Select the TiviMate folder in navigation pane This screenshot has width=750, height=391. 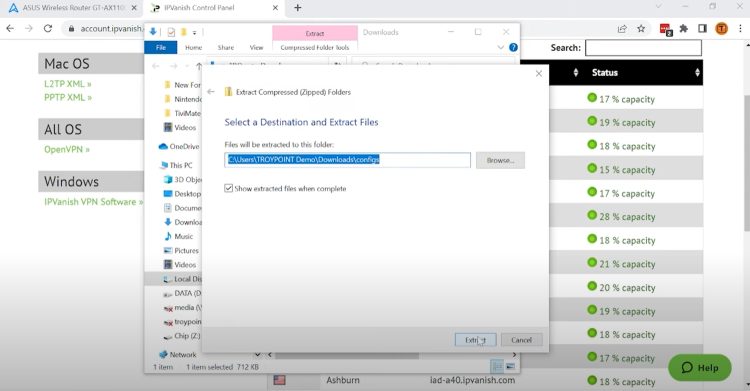182,113
